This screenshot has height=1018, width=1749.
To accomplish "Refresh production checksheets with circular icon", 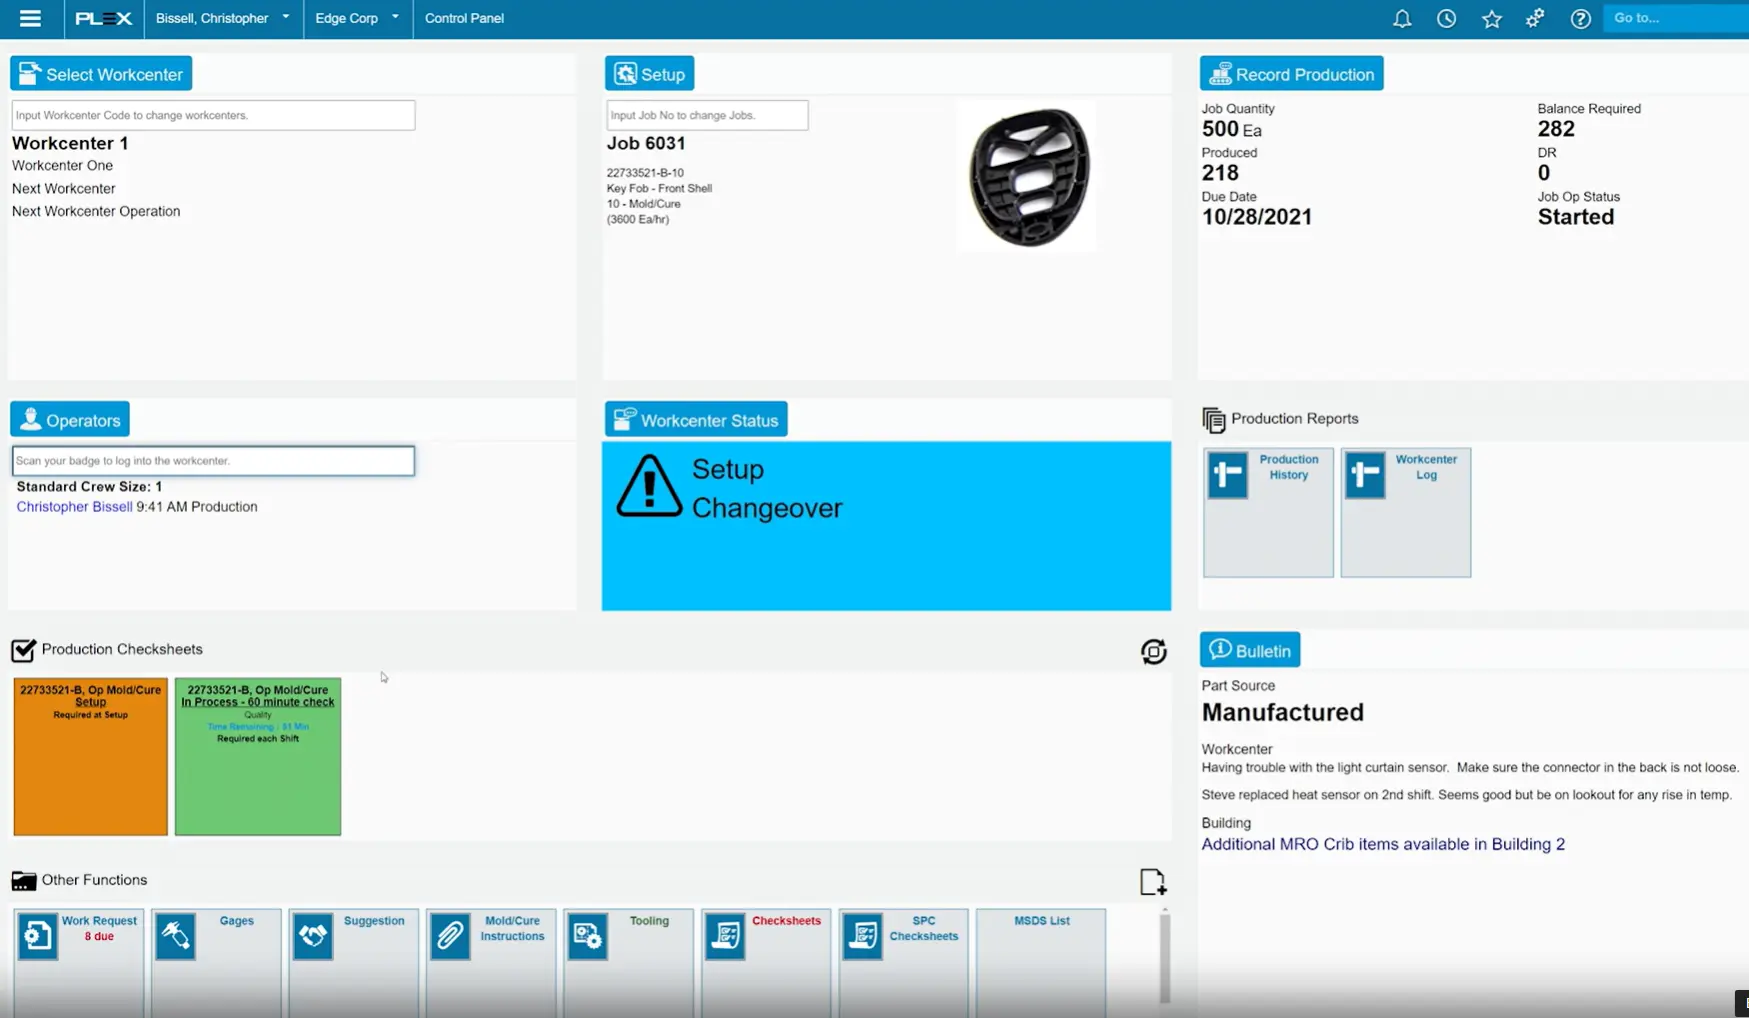I will pyautogui.click(x=1153, y=651).
